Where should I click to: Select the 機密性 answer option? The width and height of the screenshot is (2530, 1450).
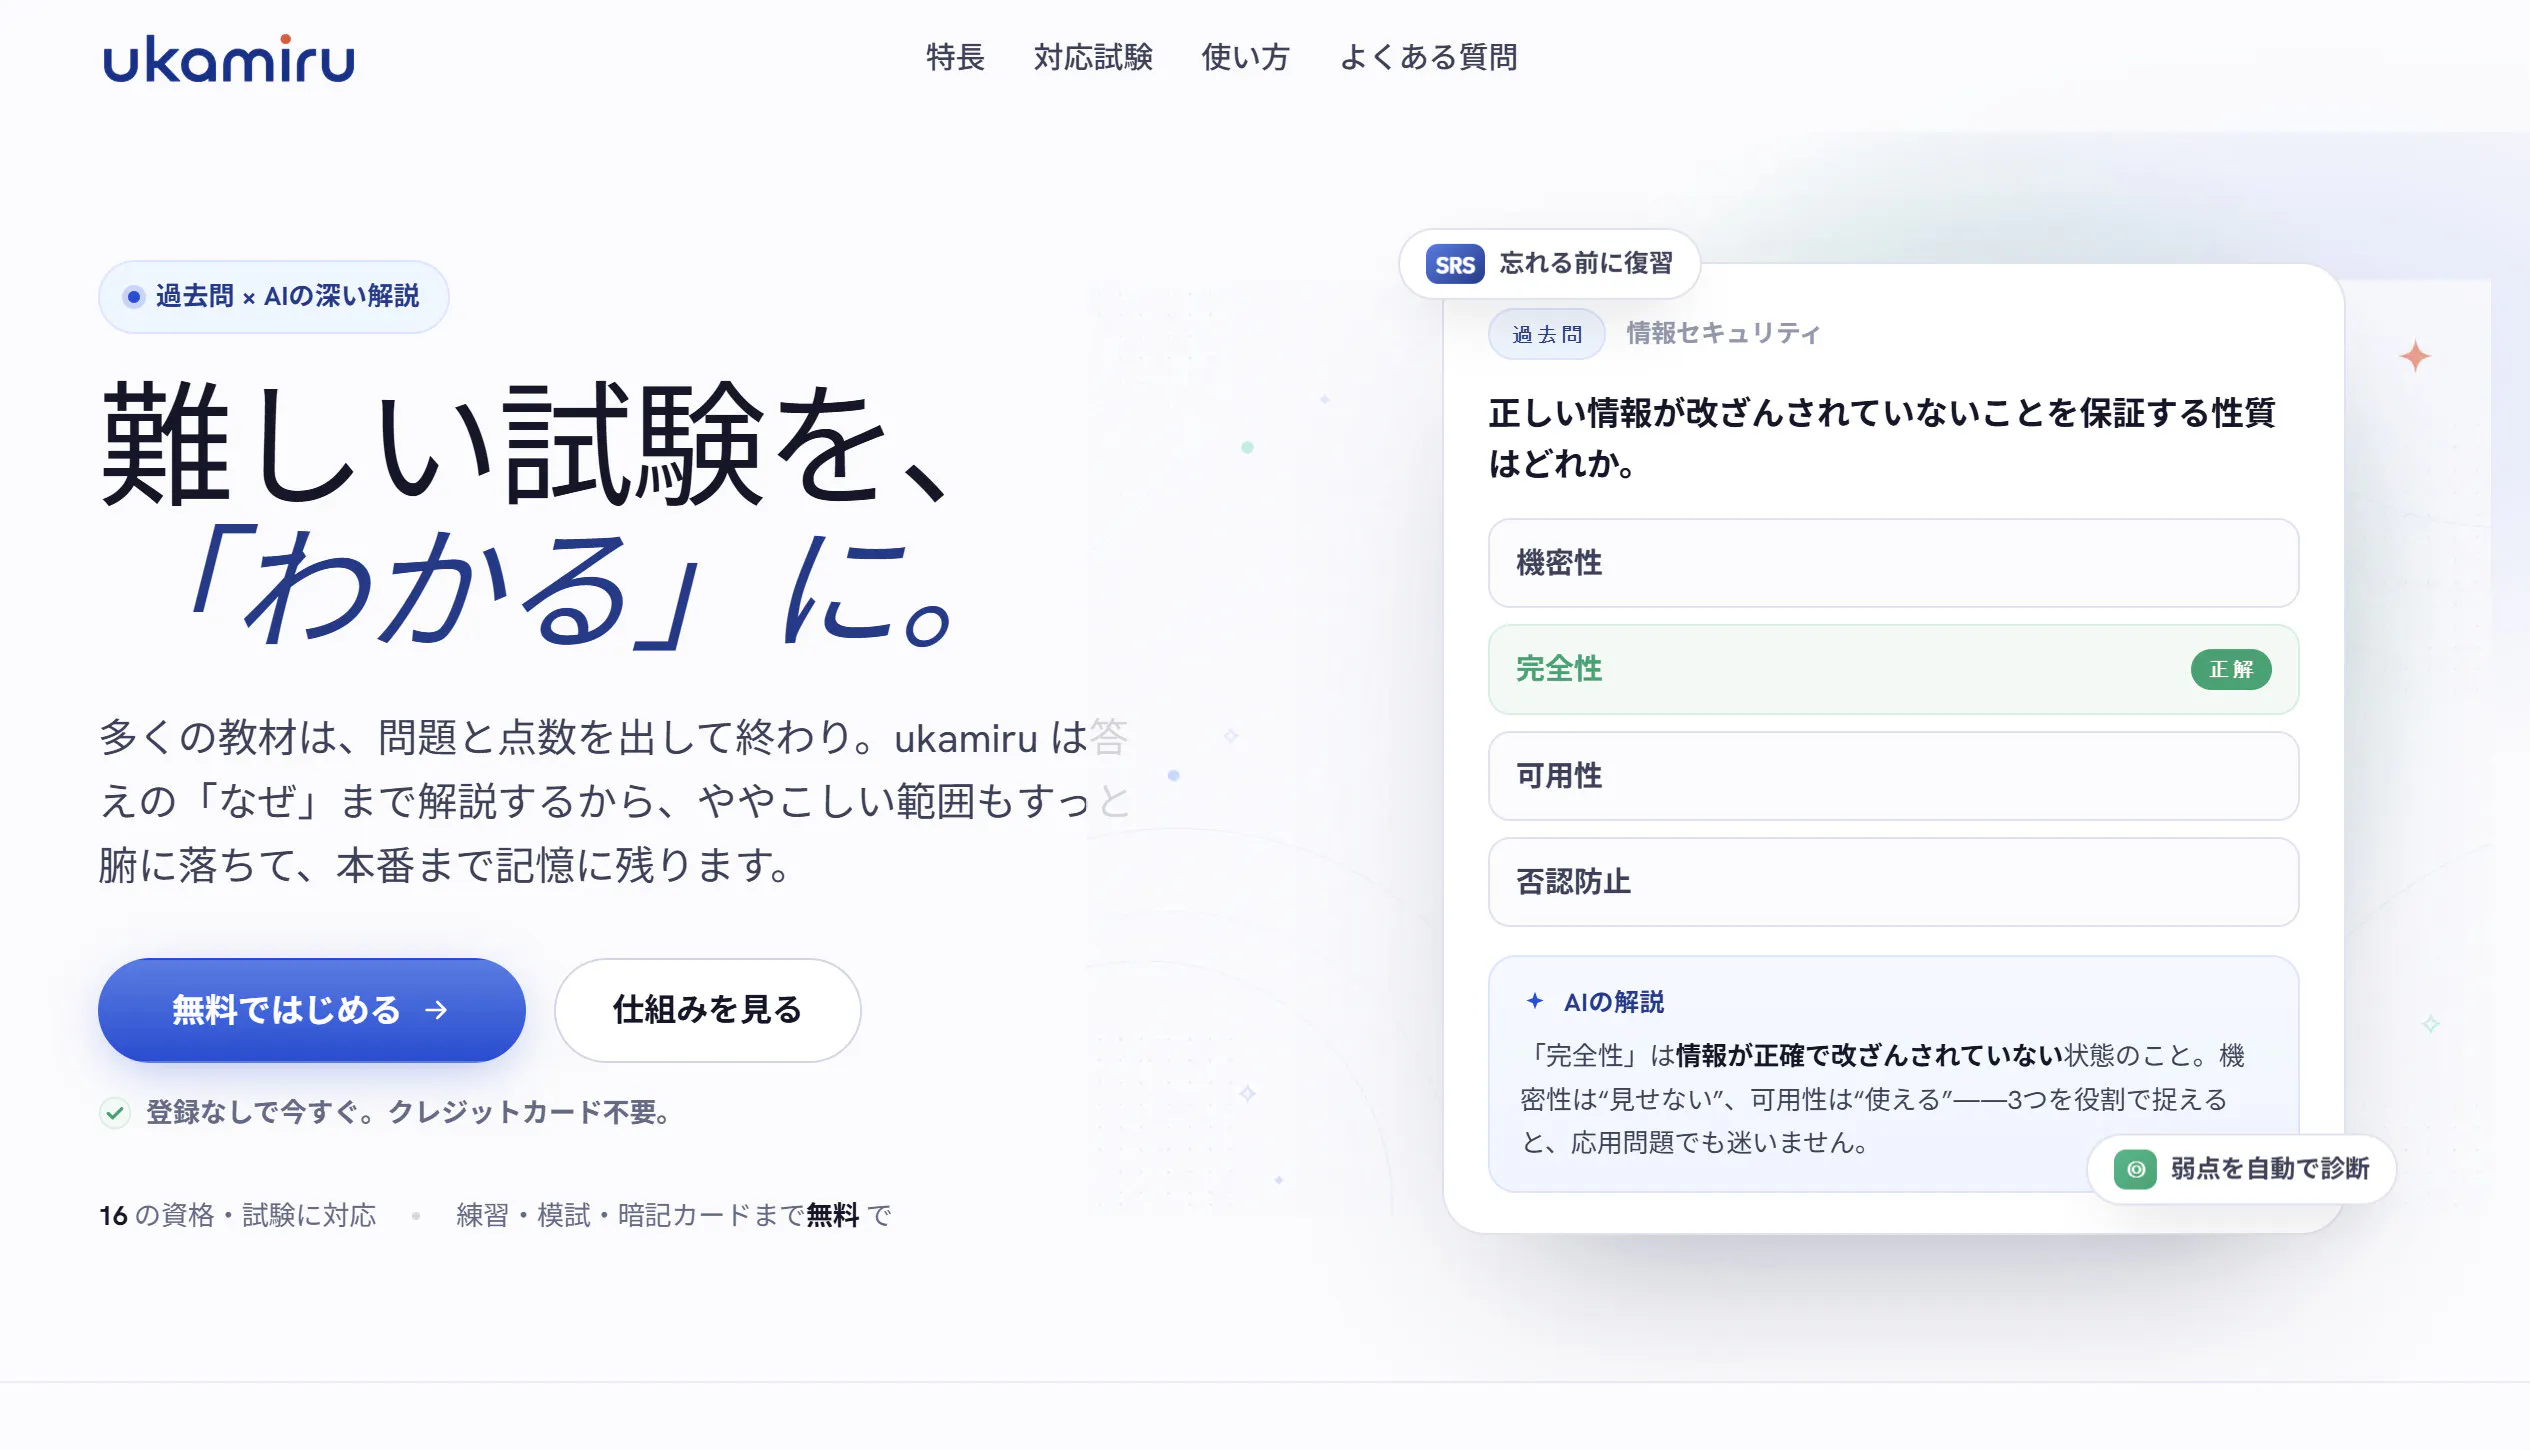click(1893, 563)
